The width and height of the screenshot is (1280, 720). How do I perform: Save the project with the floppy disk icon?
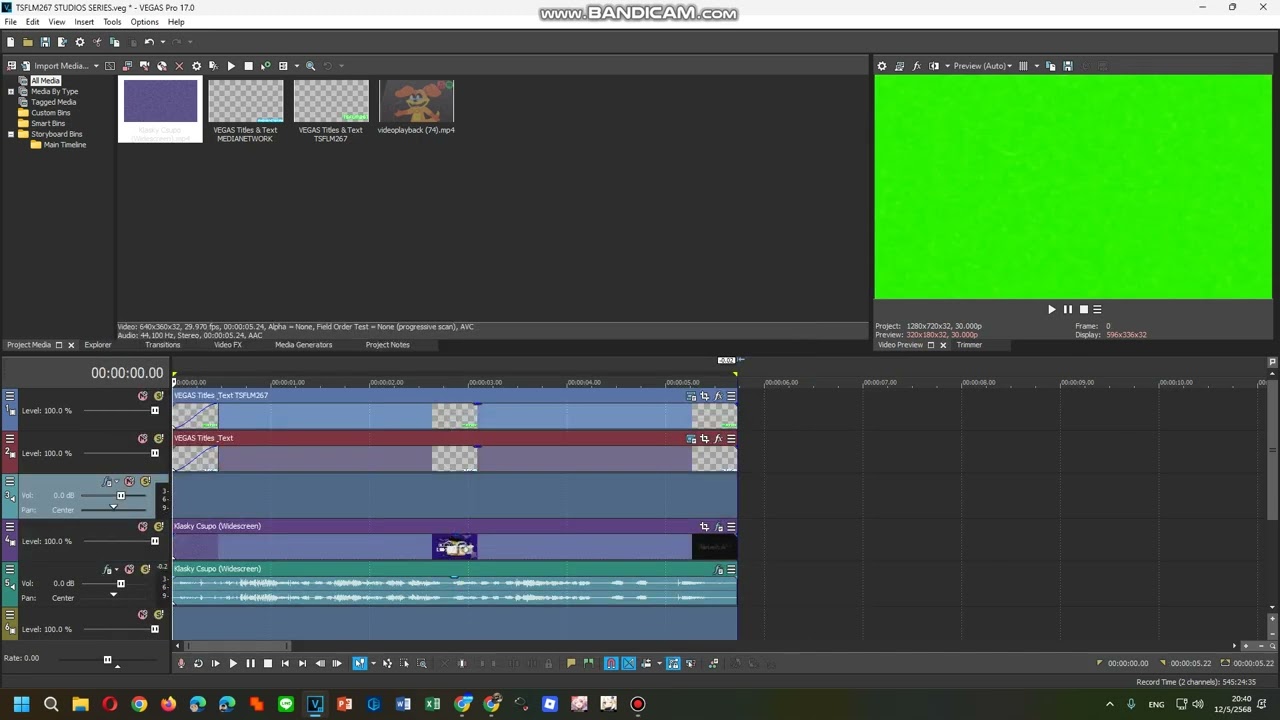(x=45, y=42)
